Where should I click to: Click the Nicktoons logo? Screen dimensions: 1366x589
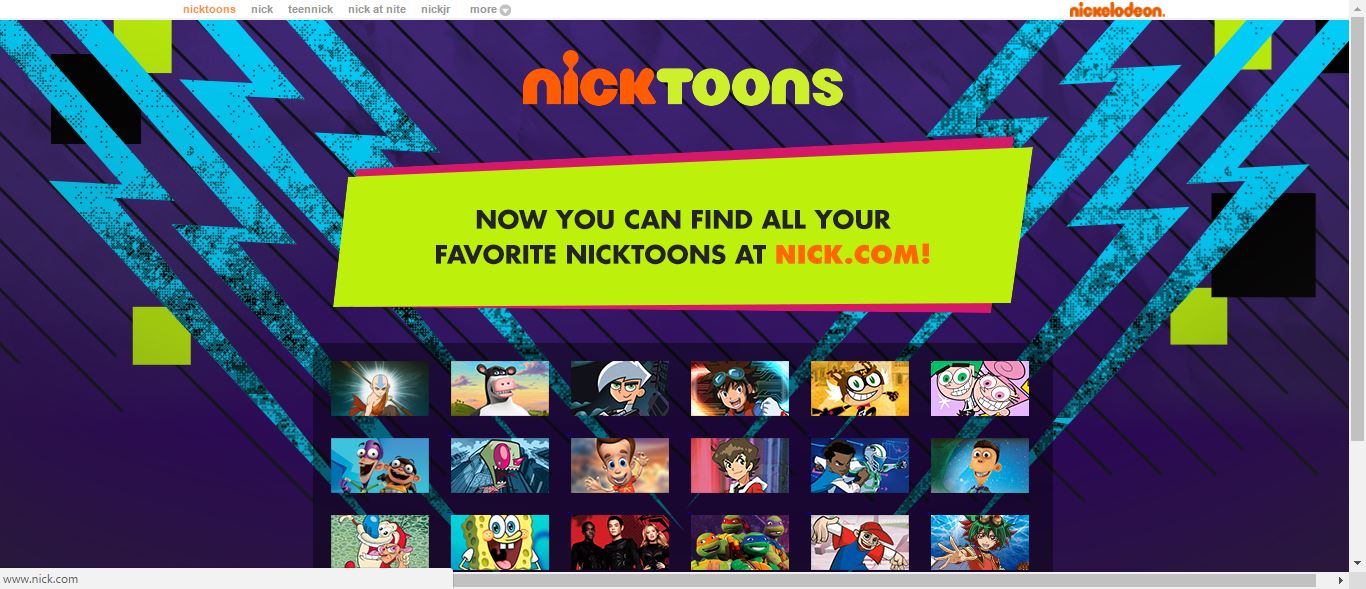point(683,79)
